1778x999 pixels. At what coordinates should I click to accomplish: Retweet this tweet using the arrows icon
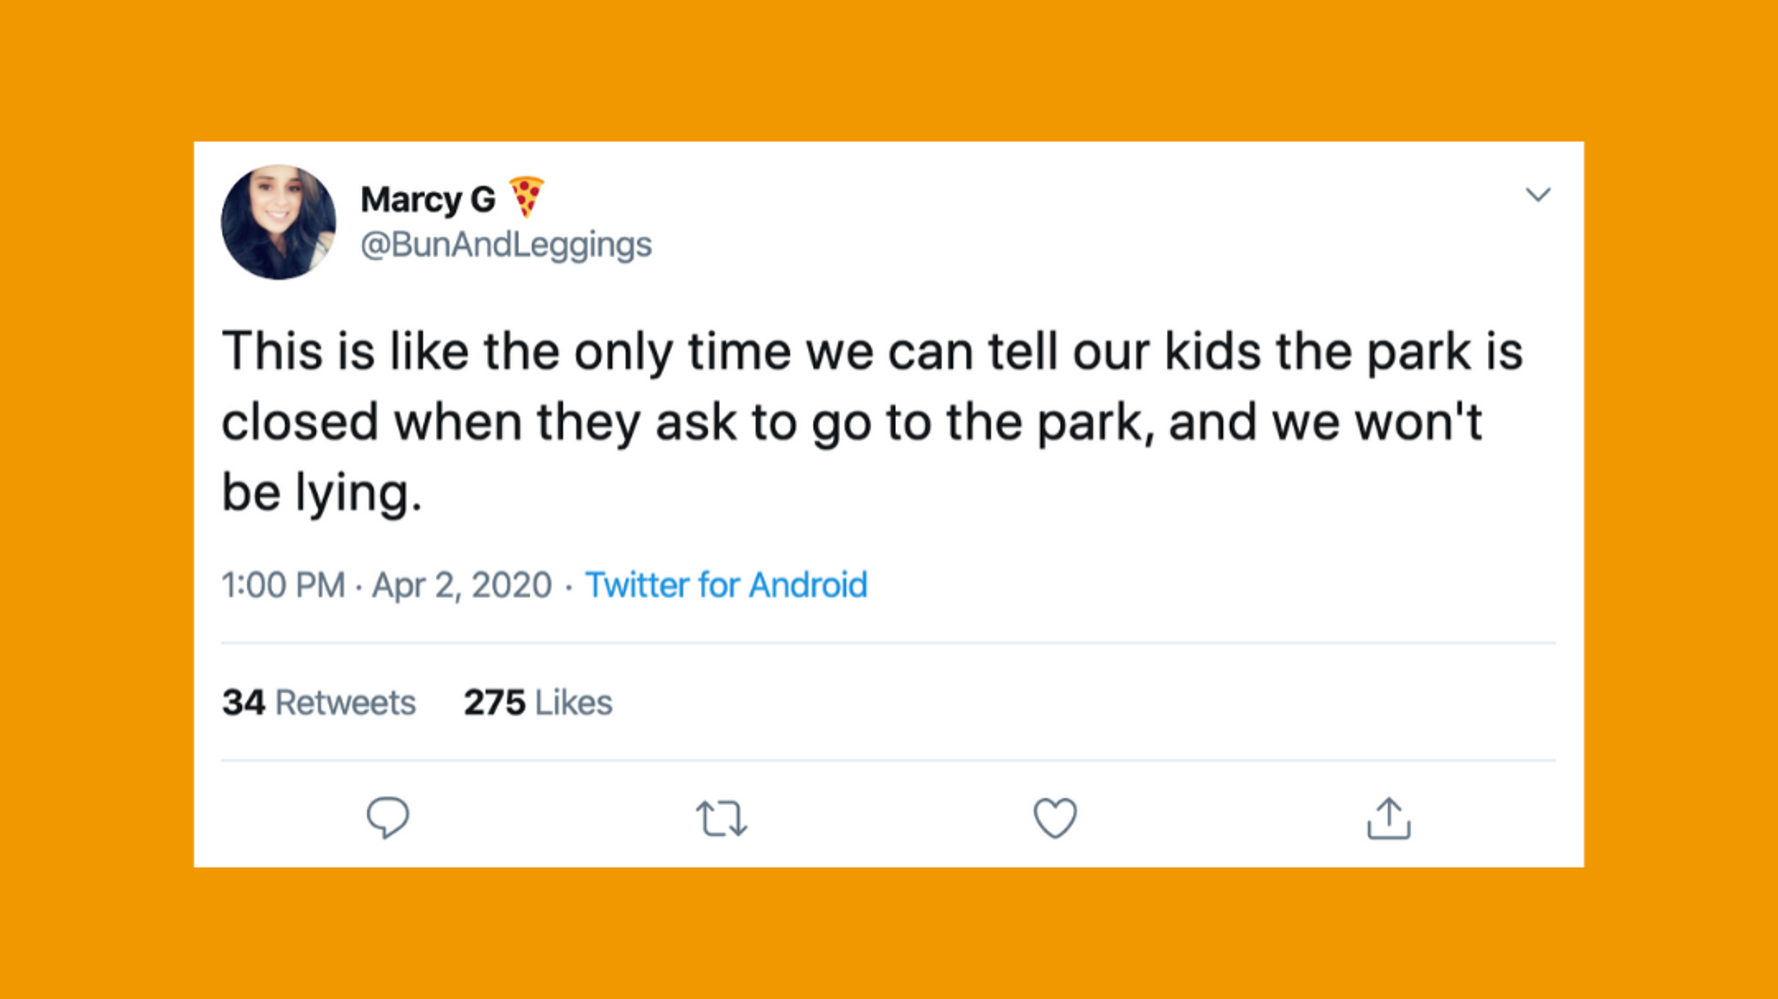click(x=721, y=819)
